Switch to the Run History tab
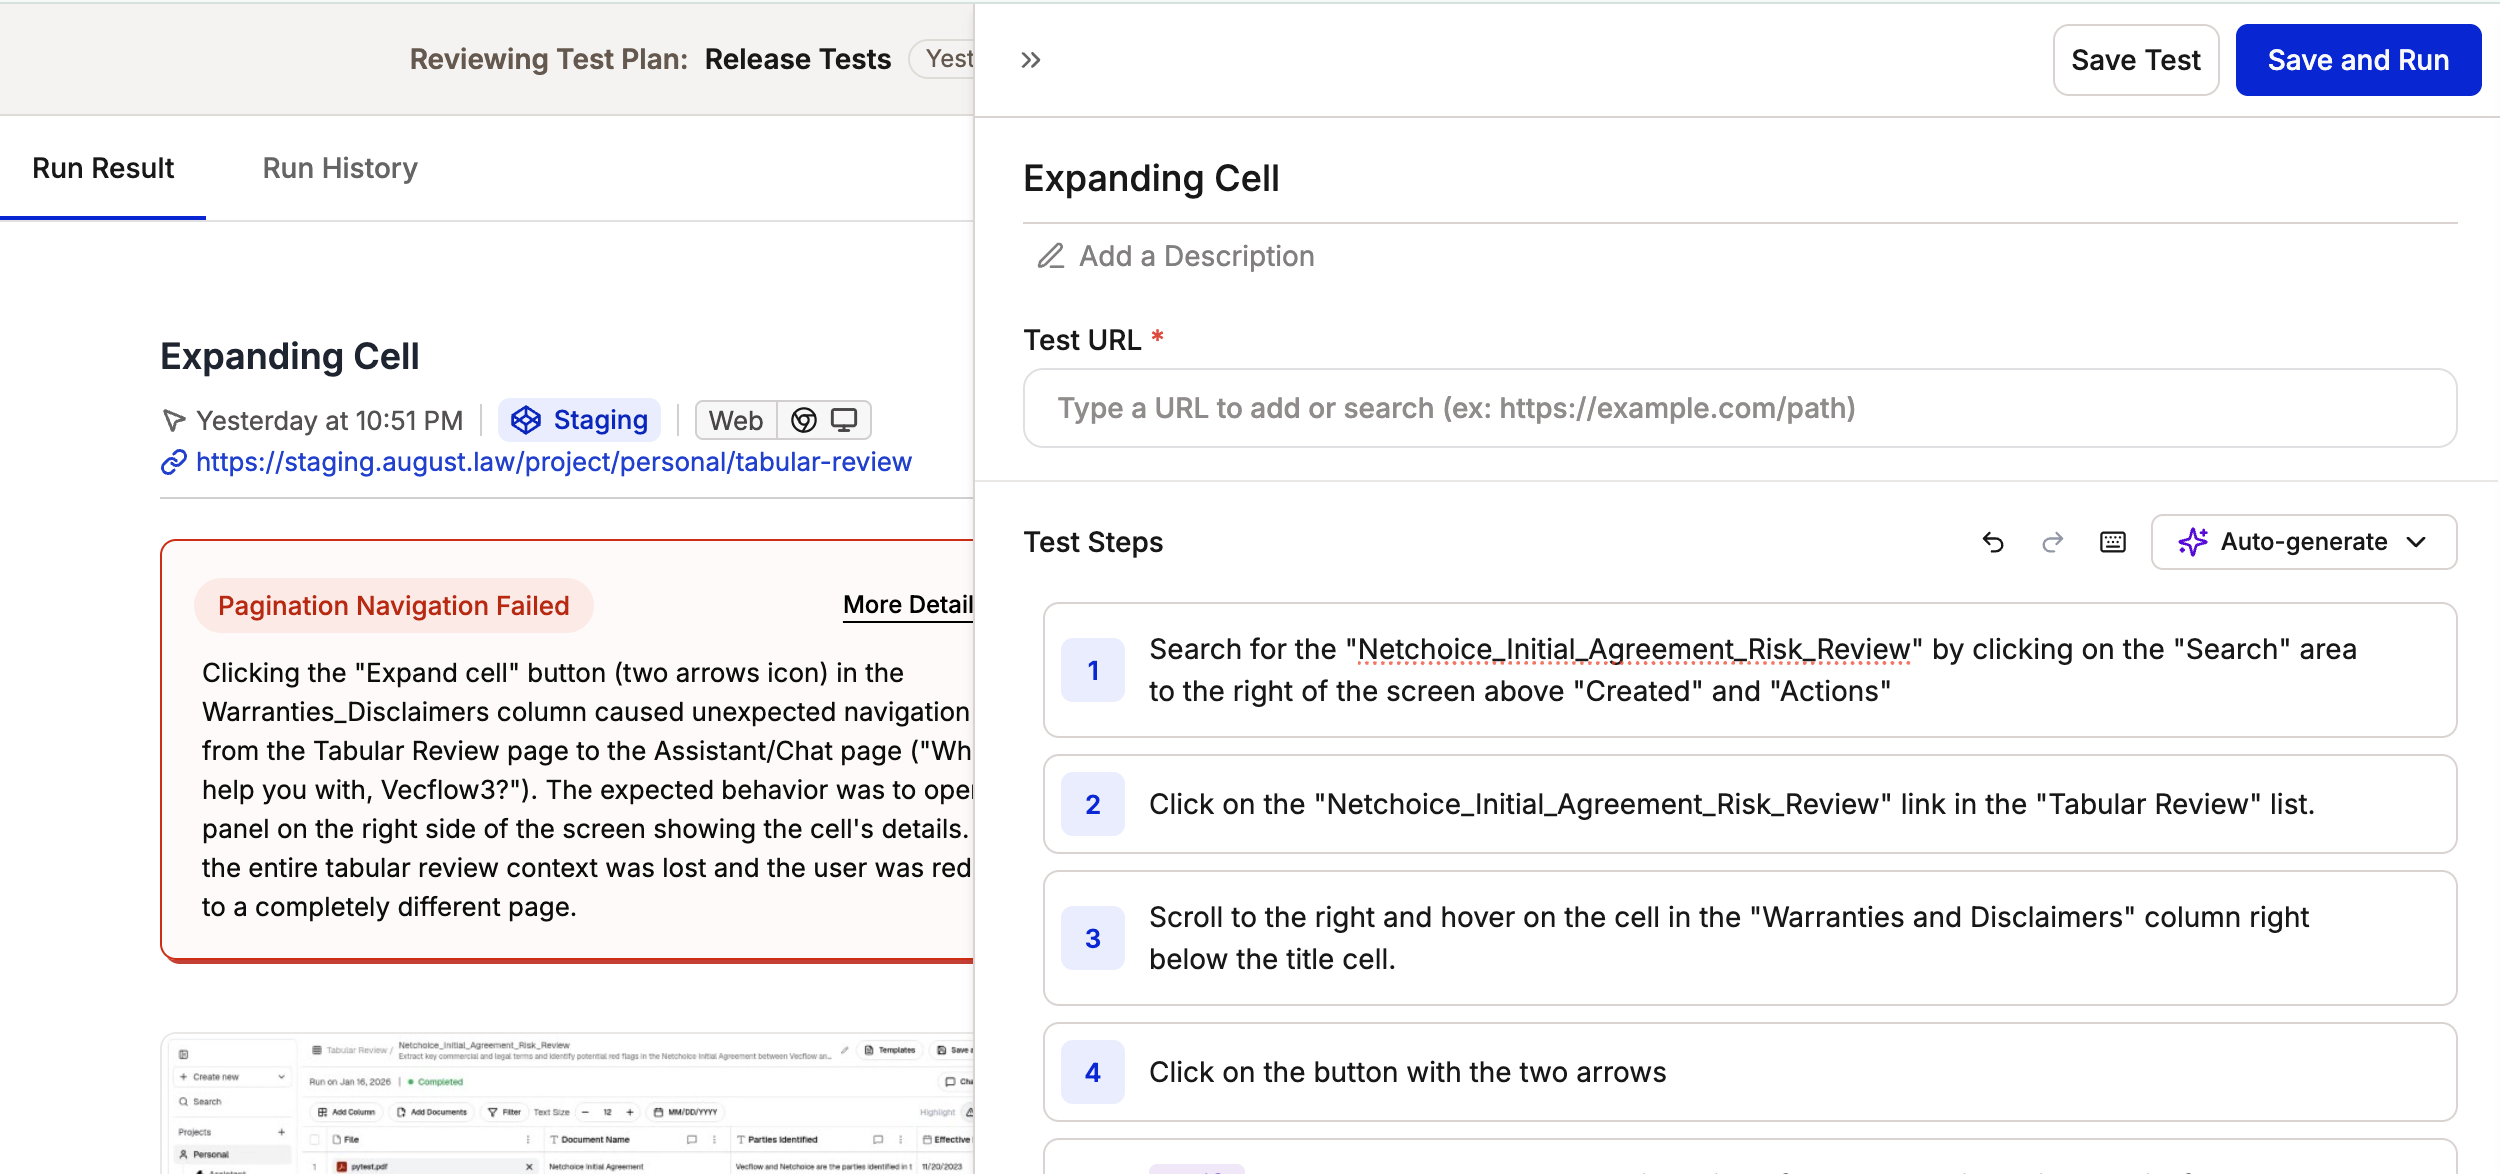Viewport: 2500px width, 1174px height. (x=340, y=167)
